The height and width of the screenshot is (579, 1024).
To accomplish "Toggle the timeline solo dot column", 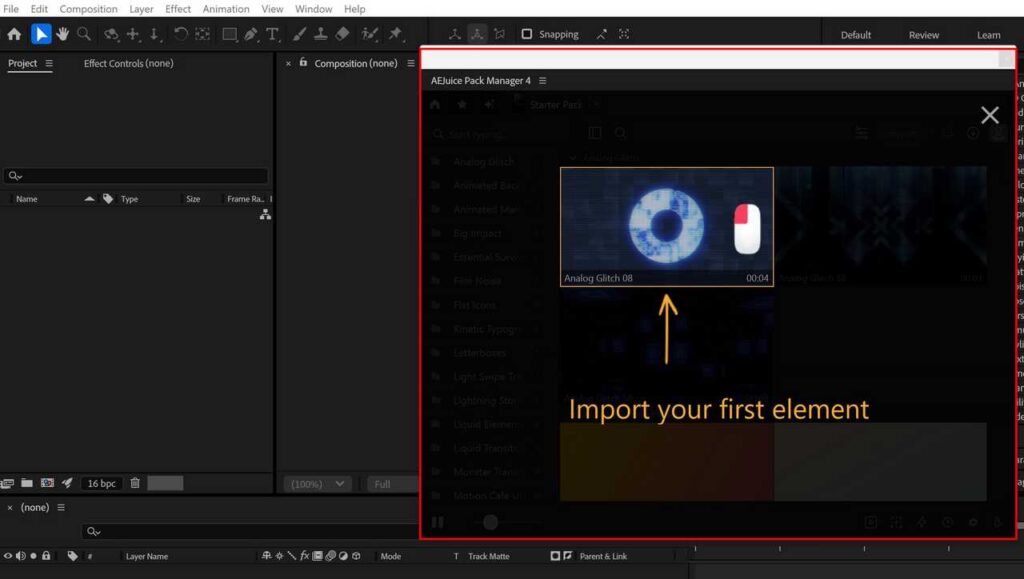I will coord(33,556).
